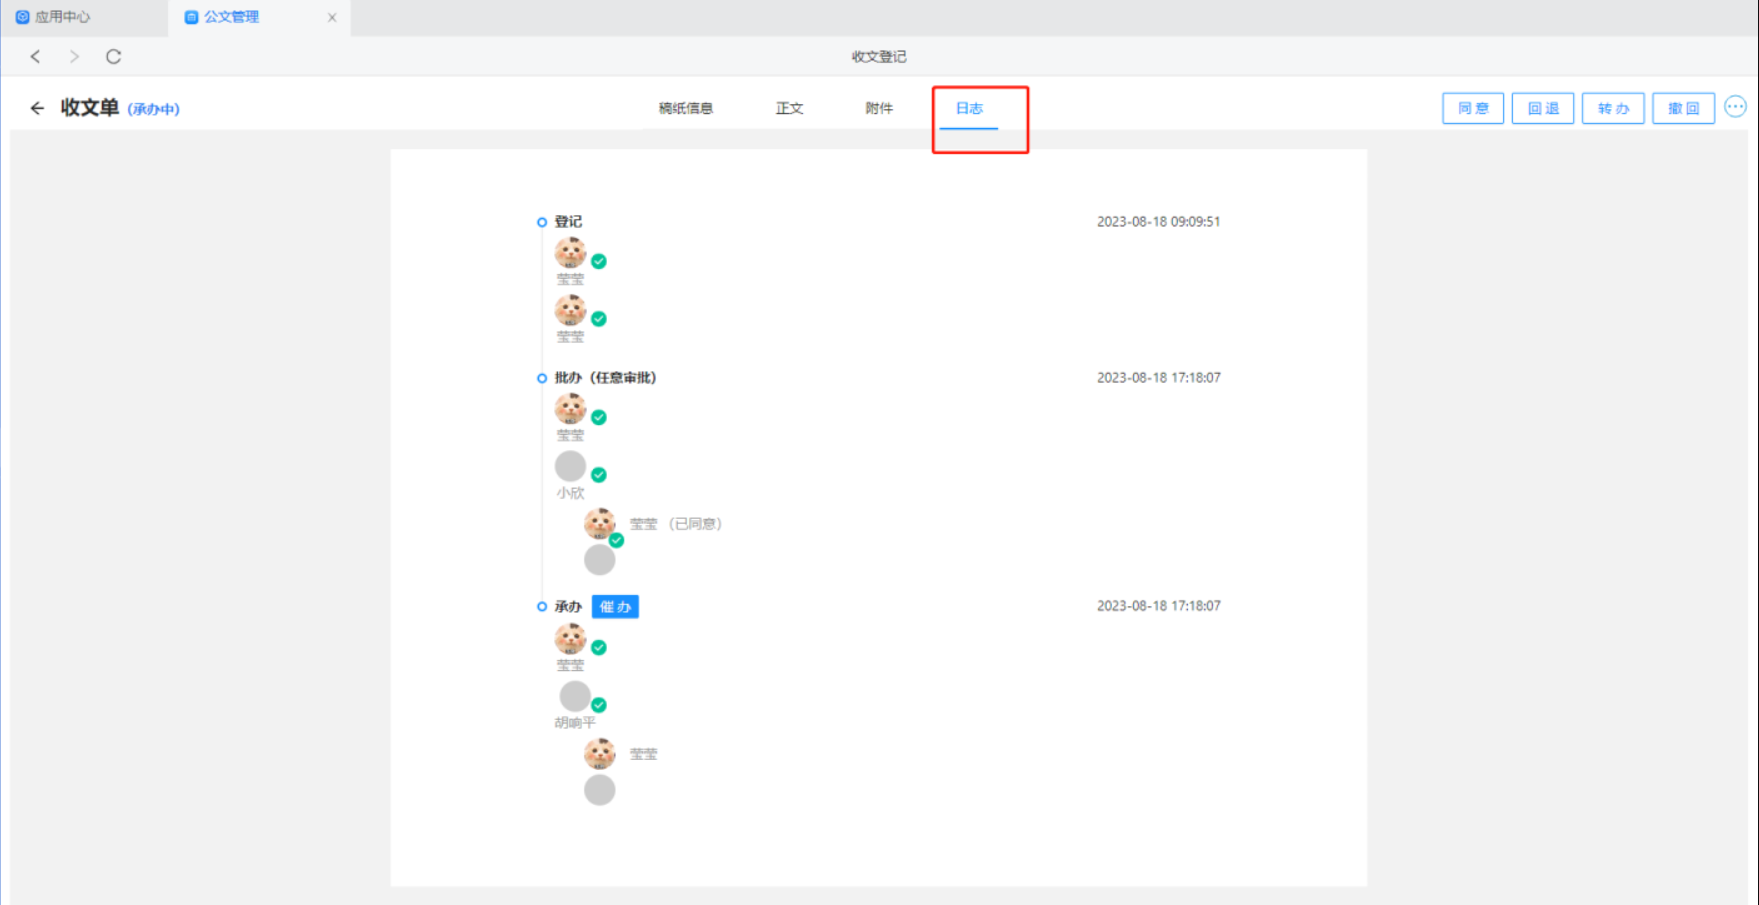Close the 公文管理 tab
The width and height of the screenshot is (1759, 905).
pyautogui.click(x=332, y=17)
